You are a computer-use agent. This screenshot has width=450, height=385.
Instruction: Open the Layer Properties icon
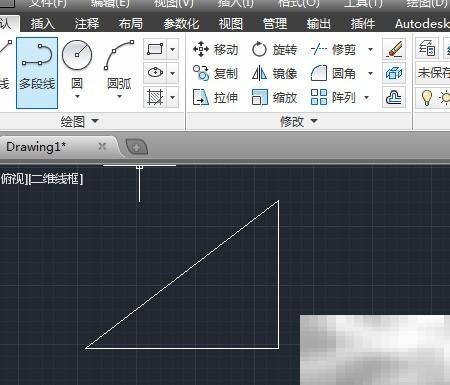[x=427, y=49]
